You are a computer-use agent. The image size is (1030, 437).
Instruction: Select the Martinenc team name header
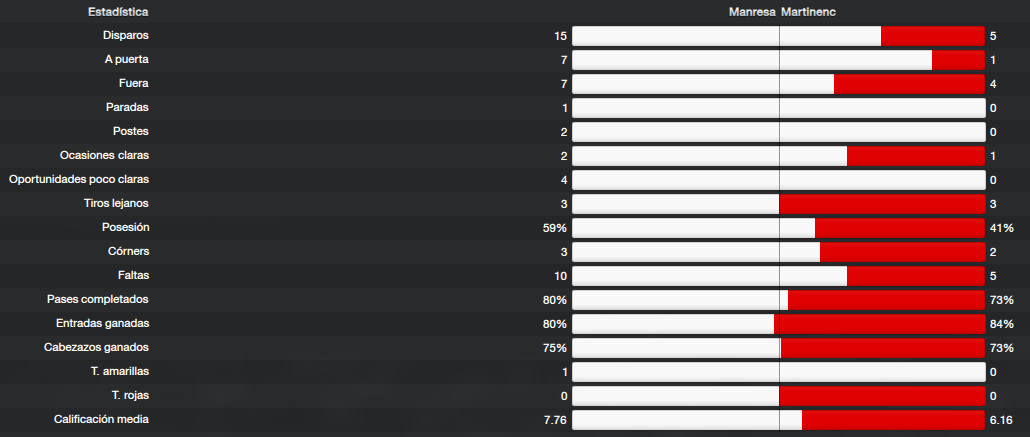[x=809, y=12]
